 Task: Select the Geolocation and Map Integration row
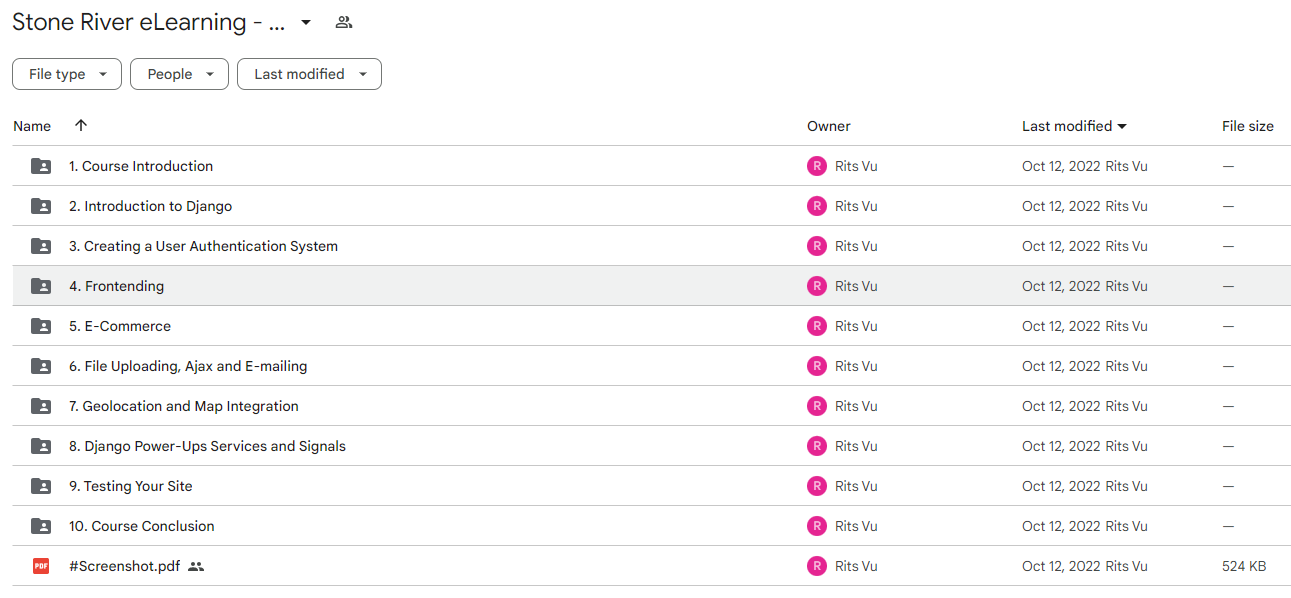coord(652,406)
